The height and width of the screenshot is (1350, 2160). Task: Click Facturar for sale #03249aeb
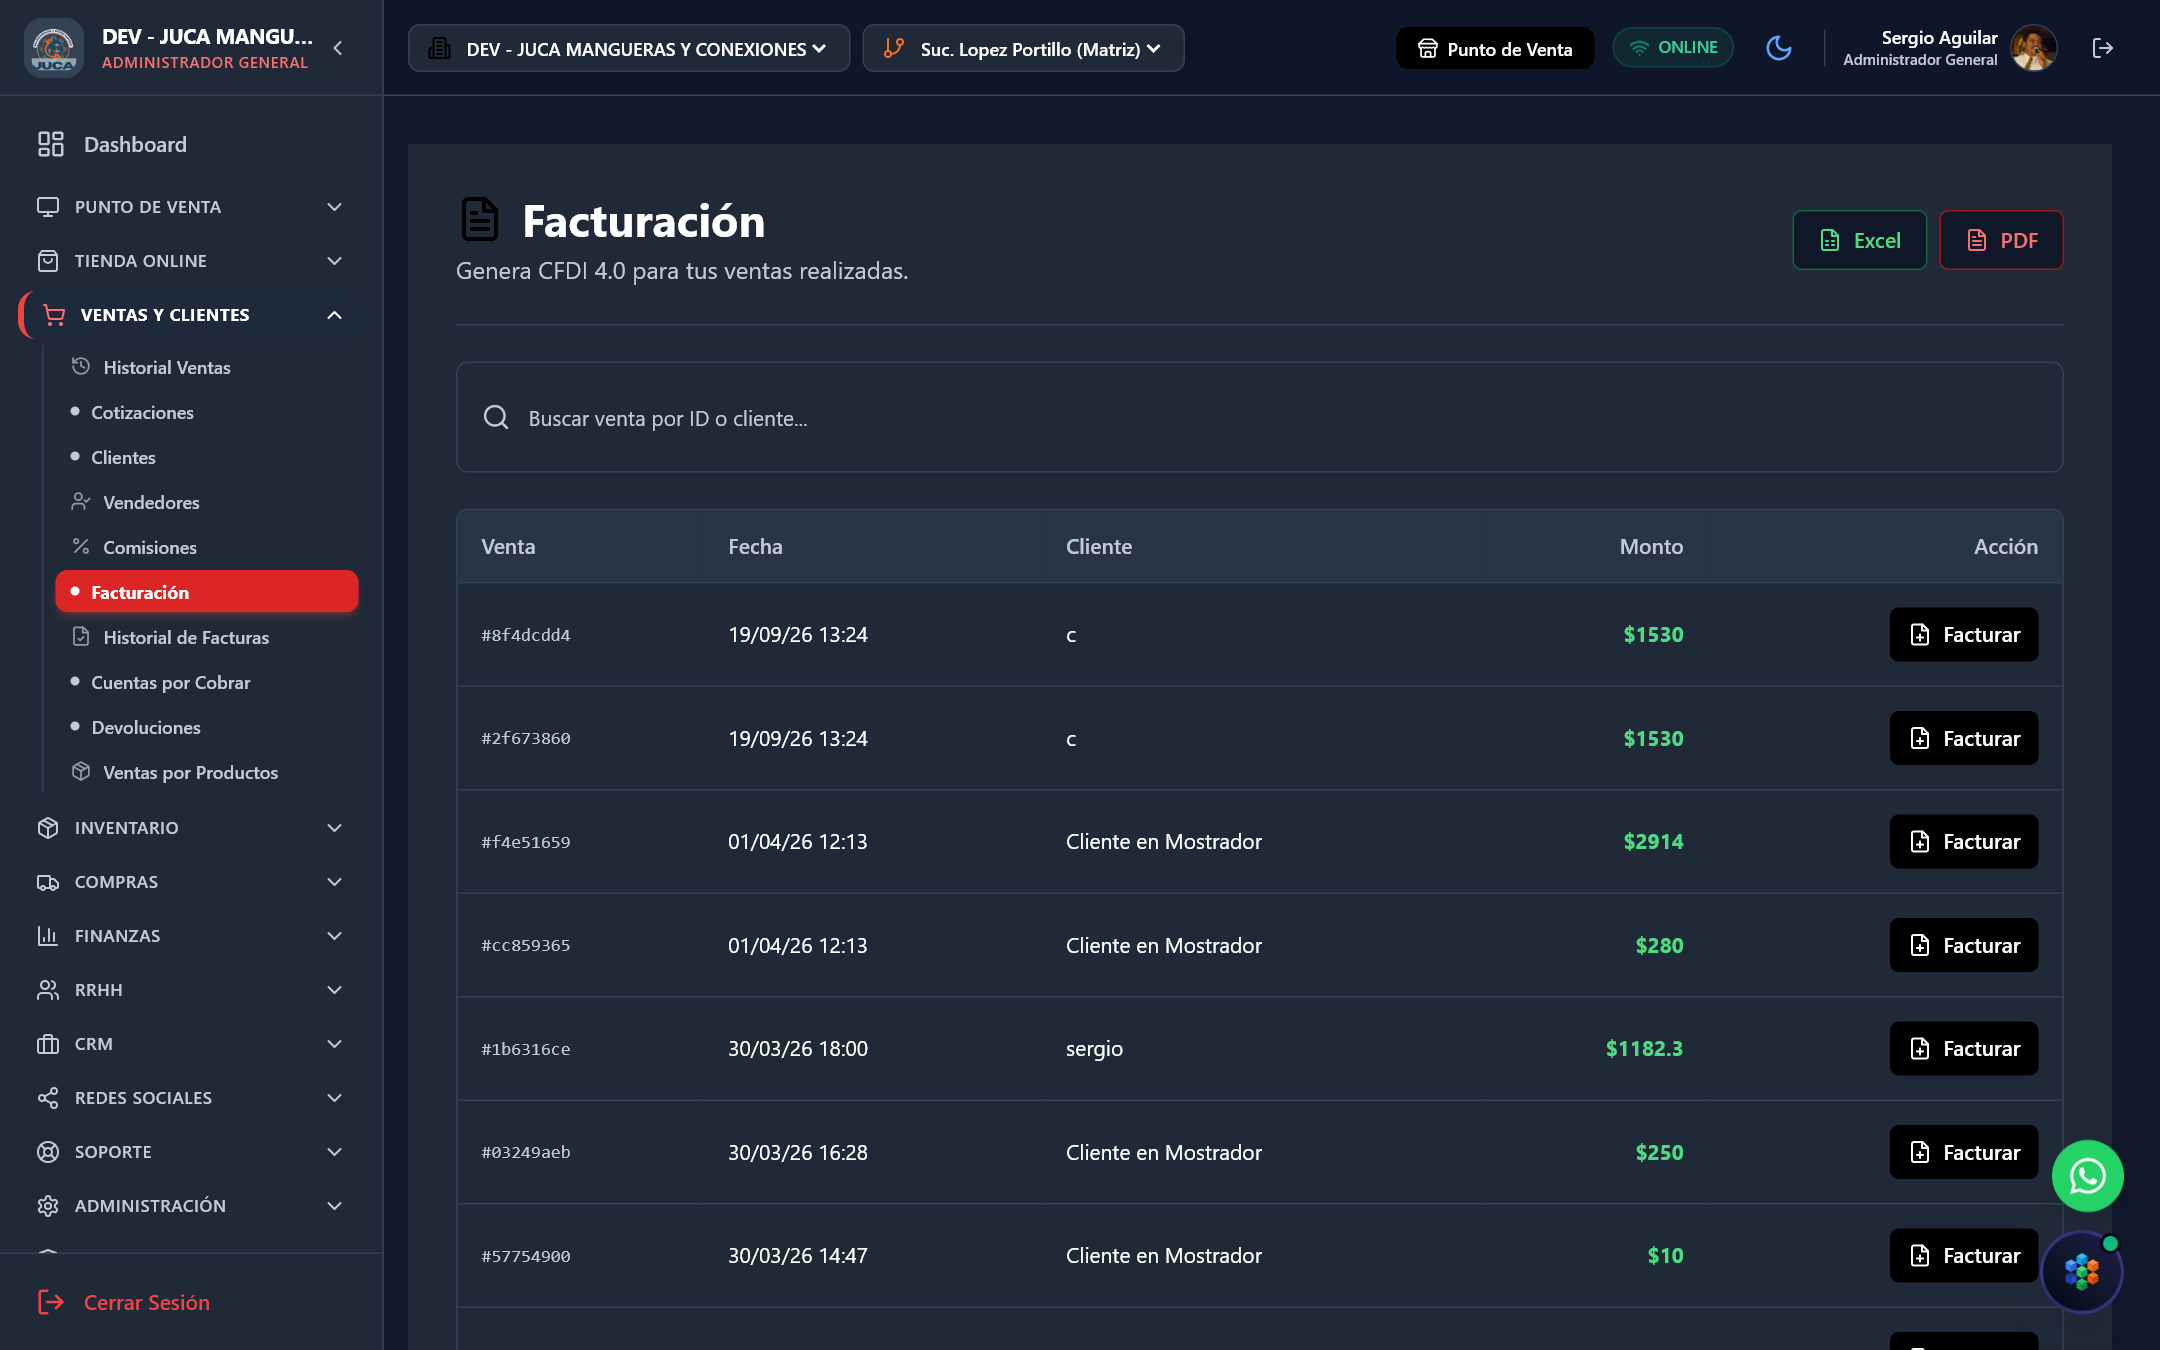click(x=1963, y=1152)
